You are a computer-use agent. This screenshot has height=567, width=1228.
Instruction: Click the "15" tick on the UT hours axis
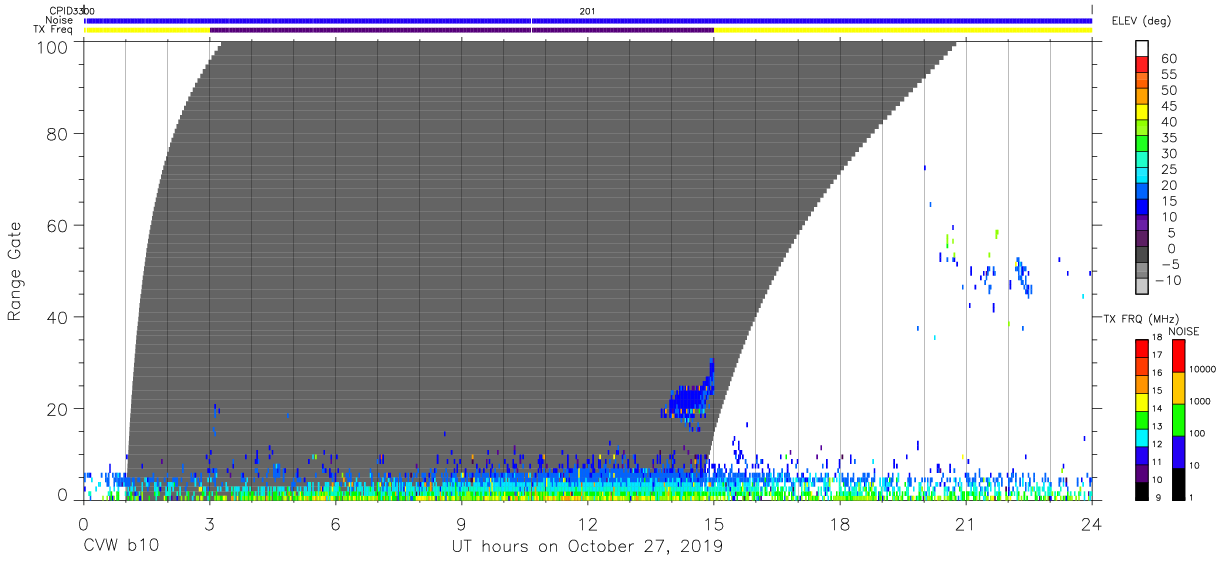click(713, 523)
